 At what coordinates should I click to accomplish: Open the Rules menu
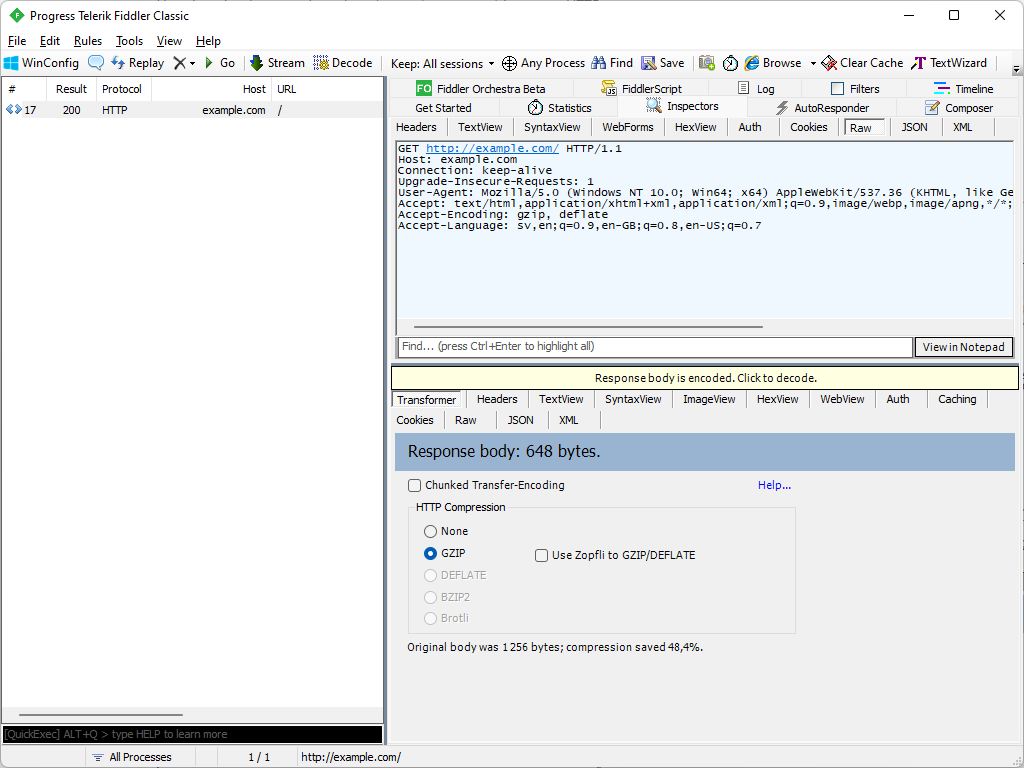click(x=88, y=41)
